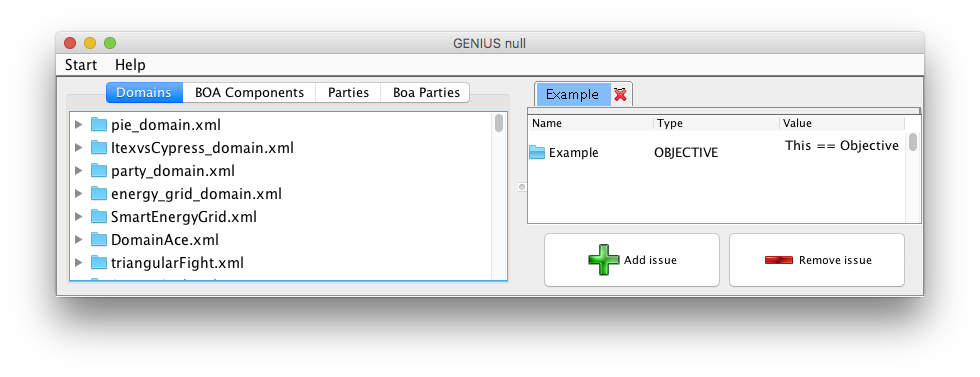980x377 pixels.
Task: Click the green plus Add issue icon
Action: point(603,260)
